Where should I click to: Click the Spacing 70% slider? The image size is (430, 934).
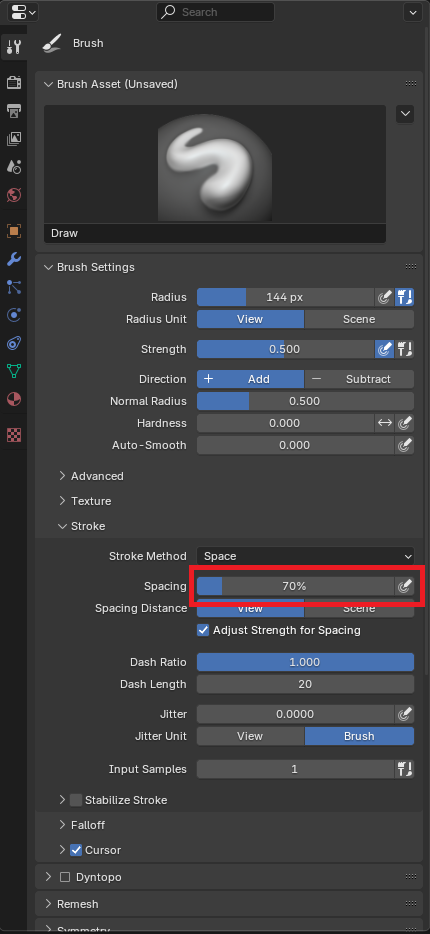pos(295,586)
